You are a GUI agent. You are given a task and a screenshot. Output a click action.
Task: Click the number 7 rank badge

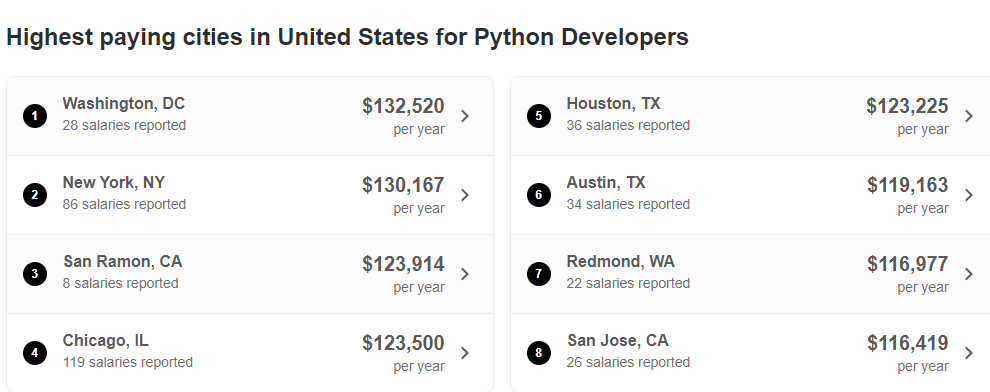(539, 274)
